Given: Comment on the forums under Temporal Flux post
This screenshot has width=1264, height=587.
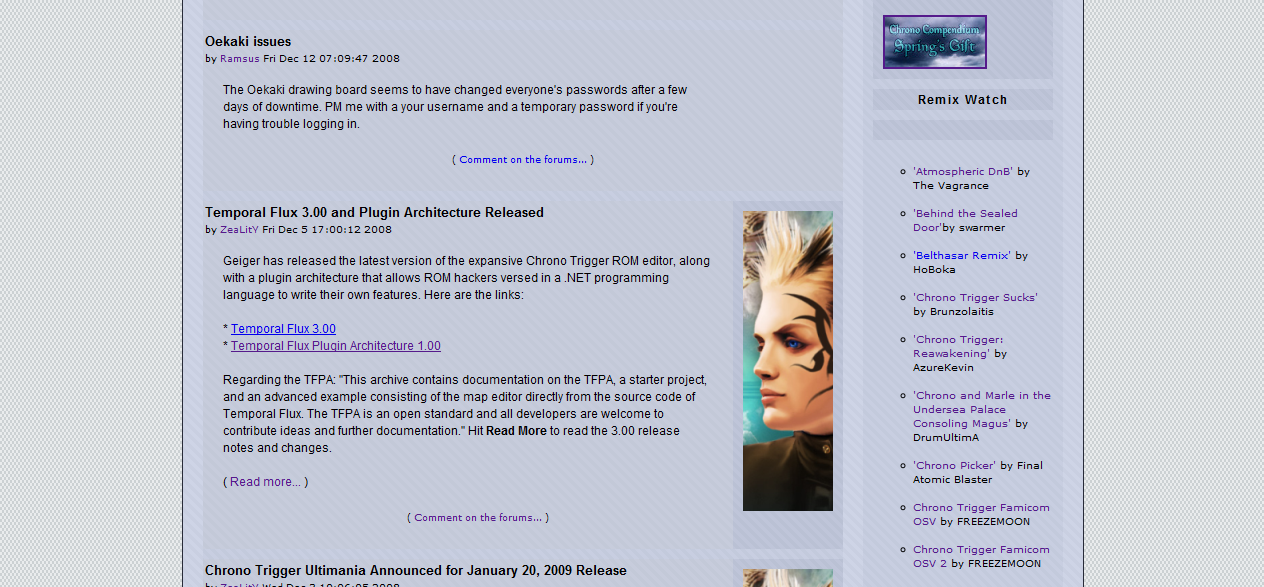Looking at the screenshot, I should click(x=478, y=518).
